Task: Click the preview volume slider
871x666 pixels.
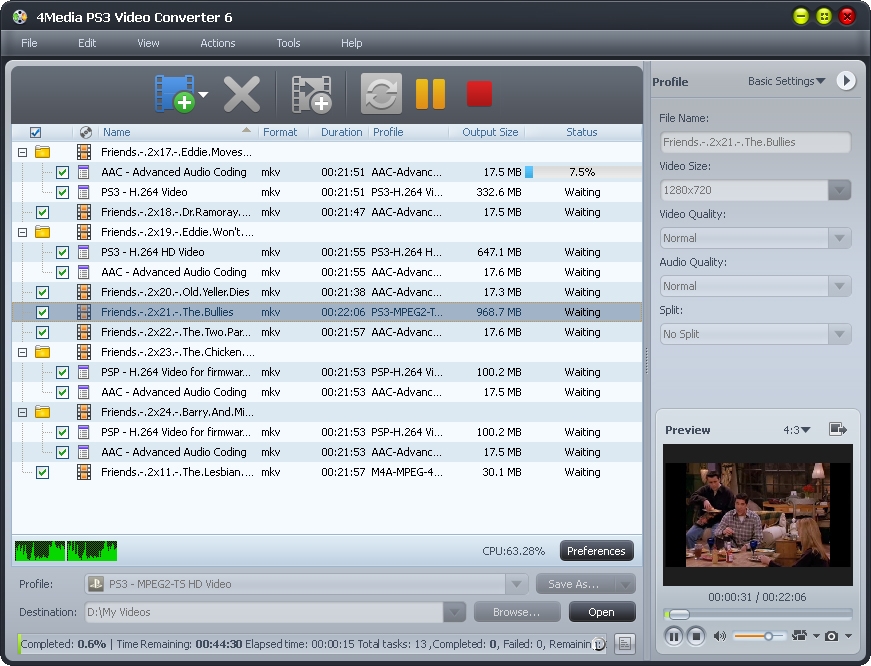Action: pos(760,636)
